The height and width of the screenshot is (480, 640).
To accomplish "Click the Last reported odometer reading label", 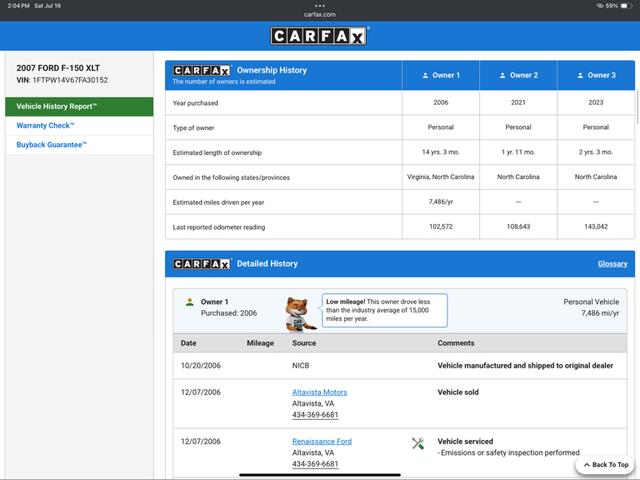I will (x=219, y=227).
